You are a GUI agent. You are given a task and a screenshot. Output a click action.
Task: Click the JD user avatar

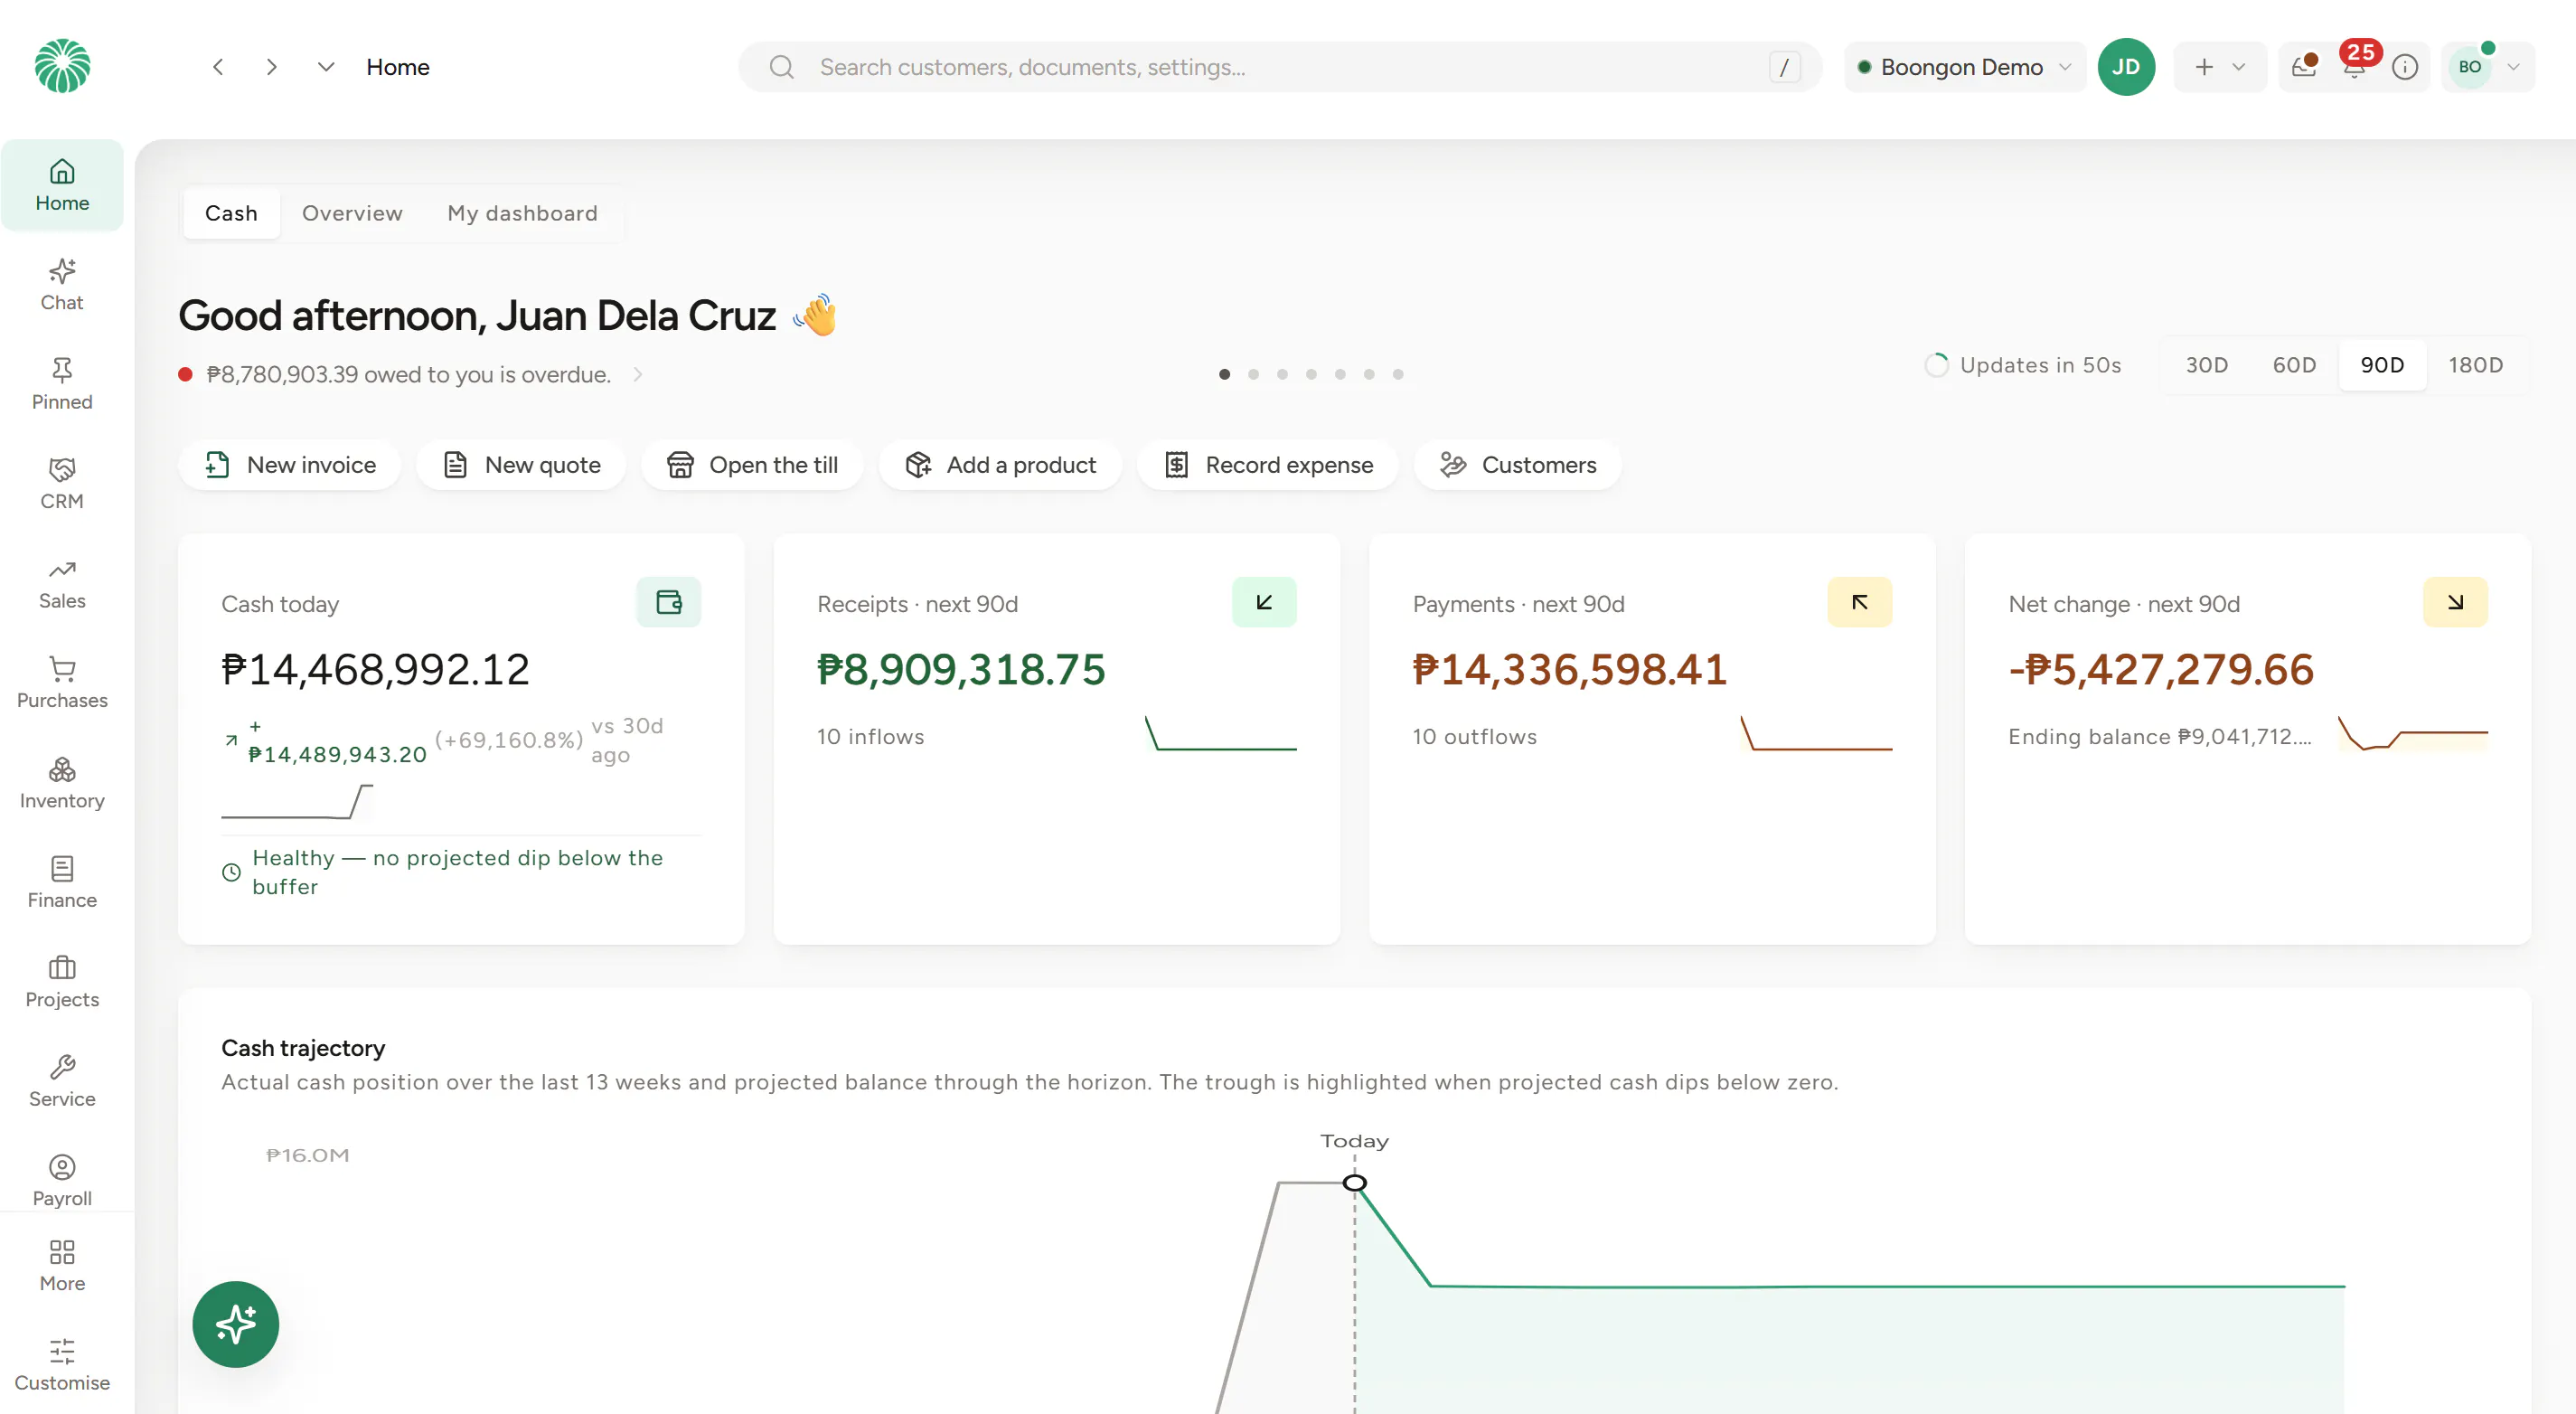pos(2126,67)
